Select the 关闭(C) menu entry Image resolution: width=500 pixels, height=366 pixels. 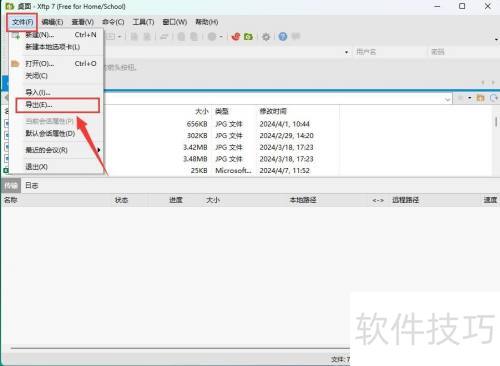(x=57, y=76)
